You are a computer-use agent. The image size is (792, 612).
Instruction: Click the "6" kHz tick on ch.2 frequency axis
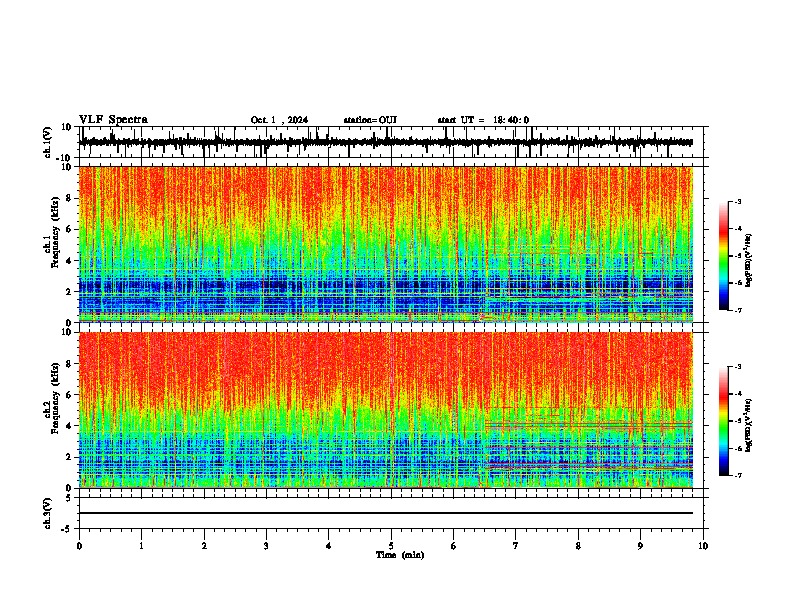(x=69, y=395)
